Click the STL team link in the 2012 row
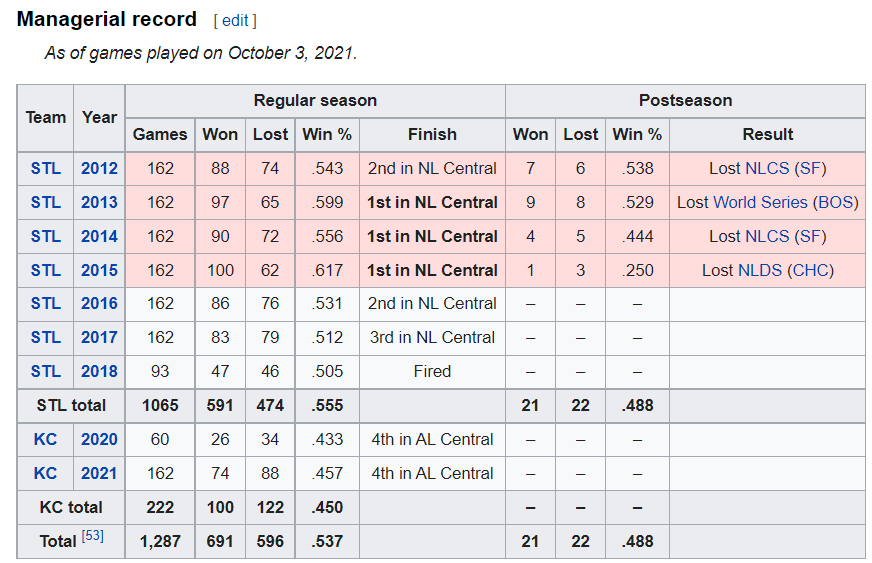This screenshot has width=872, height=563. click(x=46, y=168)
